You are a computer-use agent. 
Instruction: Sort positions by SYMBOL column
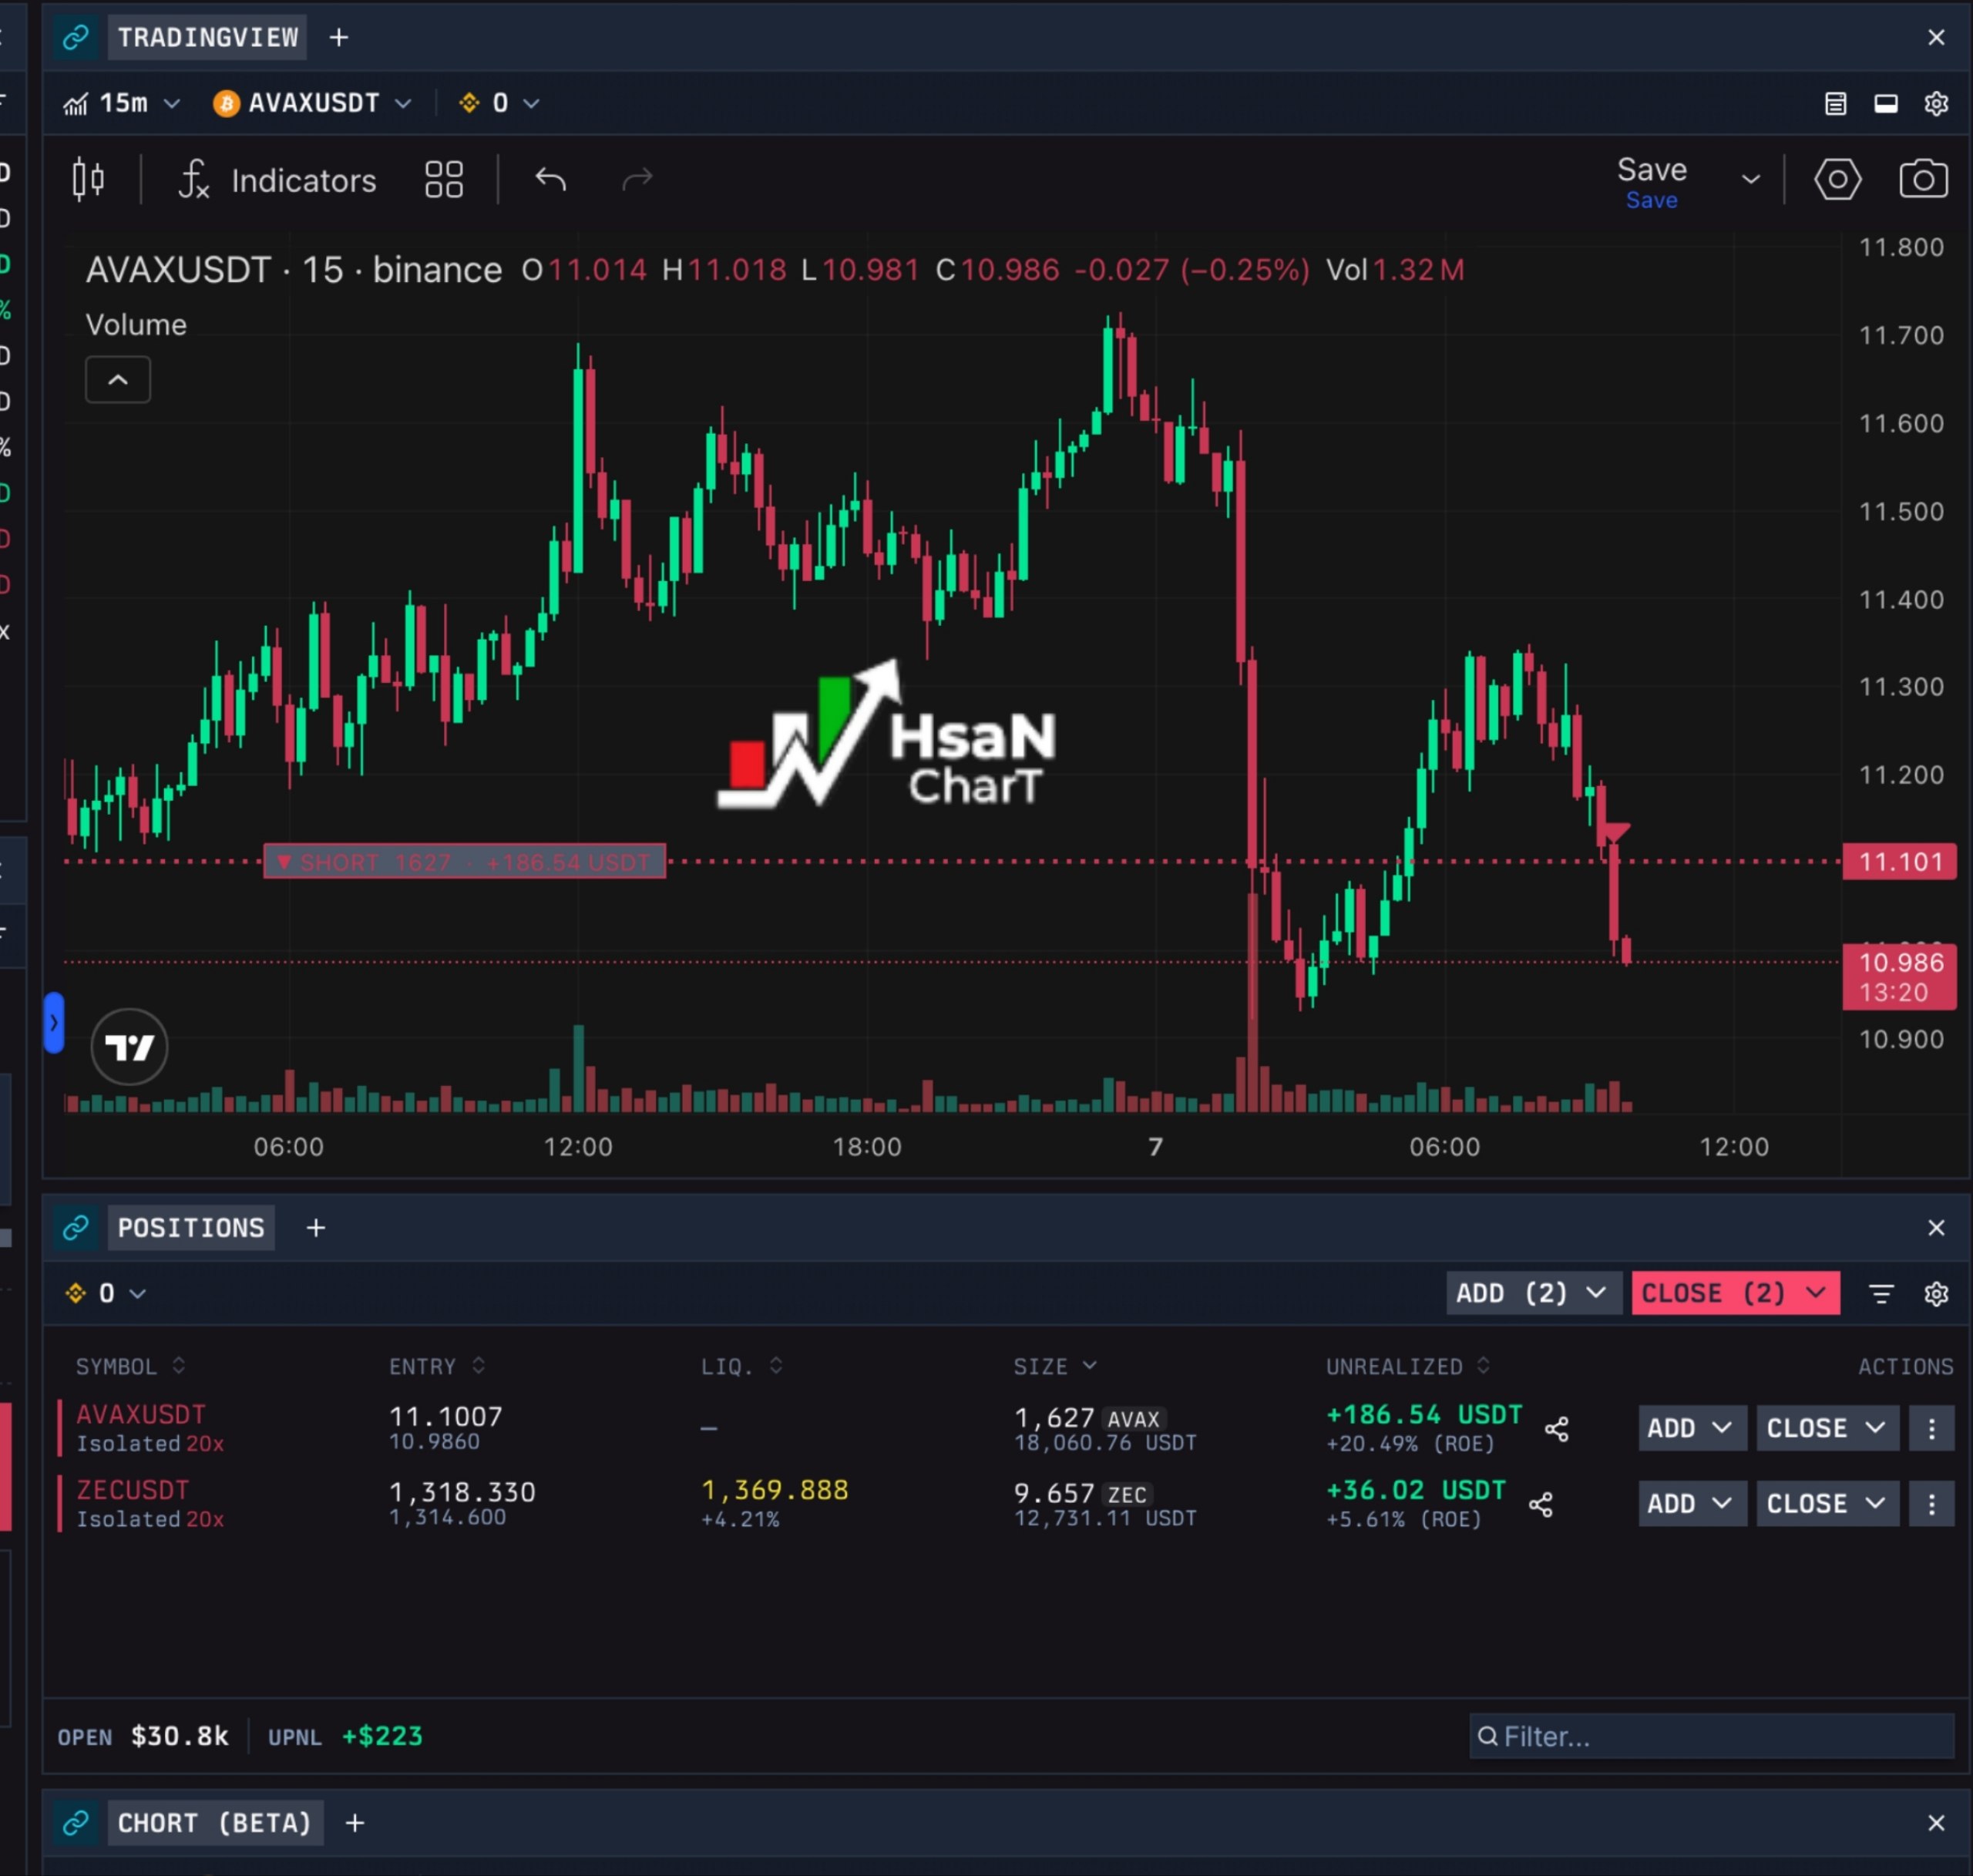coord(131,1367)
